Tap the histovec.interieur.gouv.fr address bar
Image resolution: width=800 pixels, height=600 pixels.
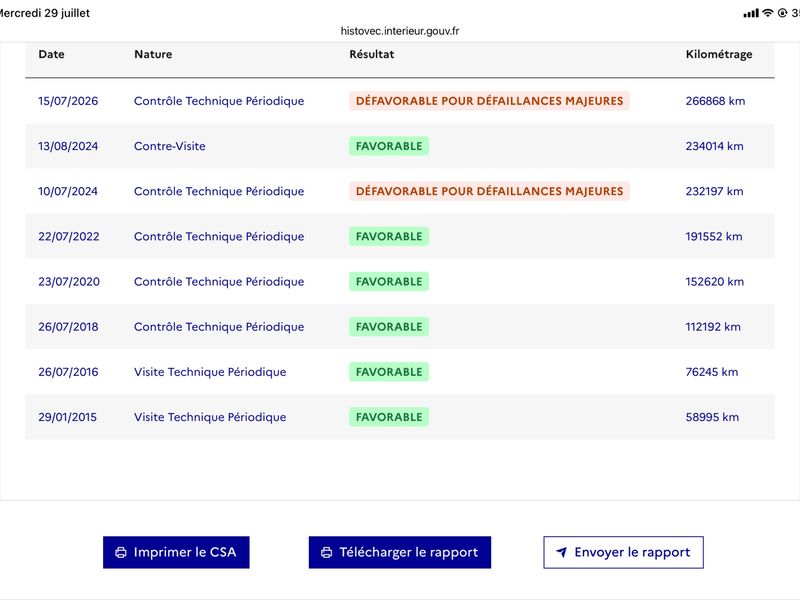pyautogui.click(x=400, y=31)
